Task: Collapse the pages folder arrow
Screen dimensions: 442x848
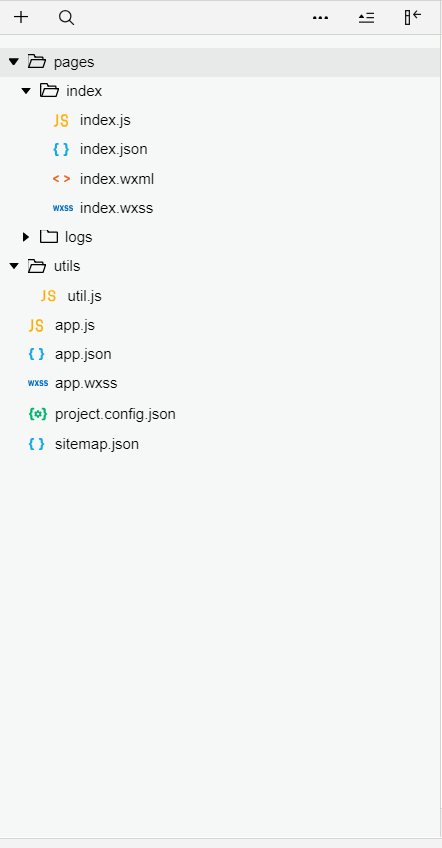Action: (x=14, y=62)
